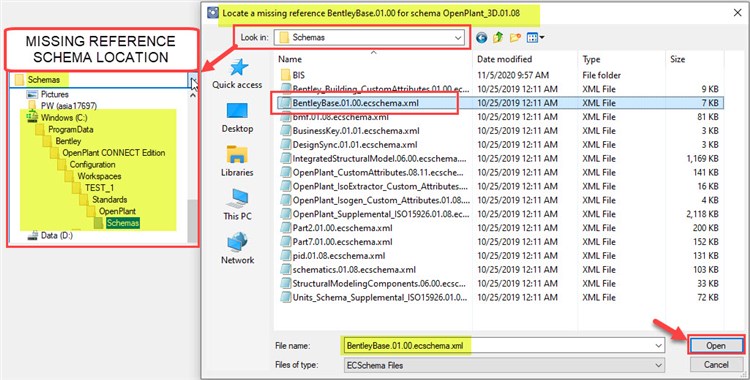Select Network in places bar

(237, 249)
